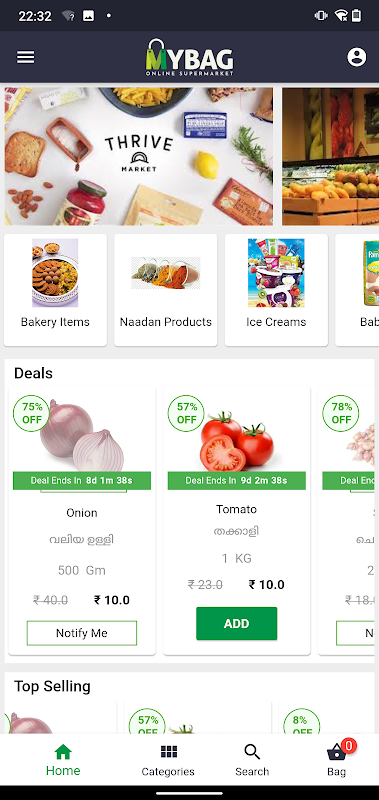Open Search from bottom bar
The width and height of the screenshot is (379, 800).
252,760
